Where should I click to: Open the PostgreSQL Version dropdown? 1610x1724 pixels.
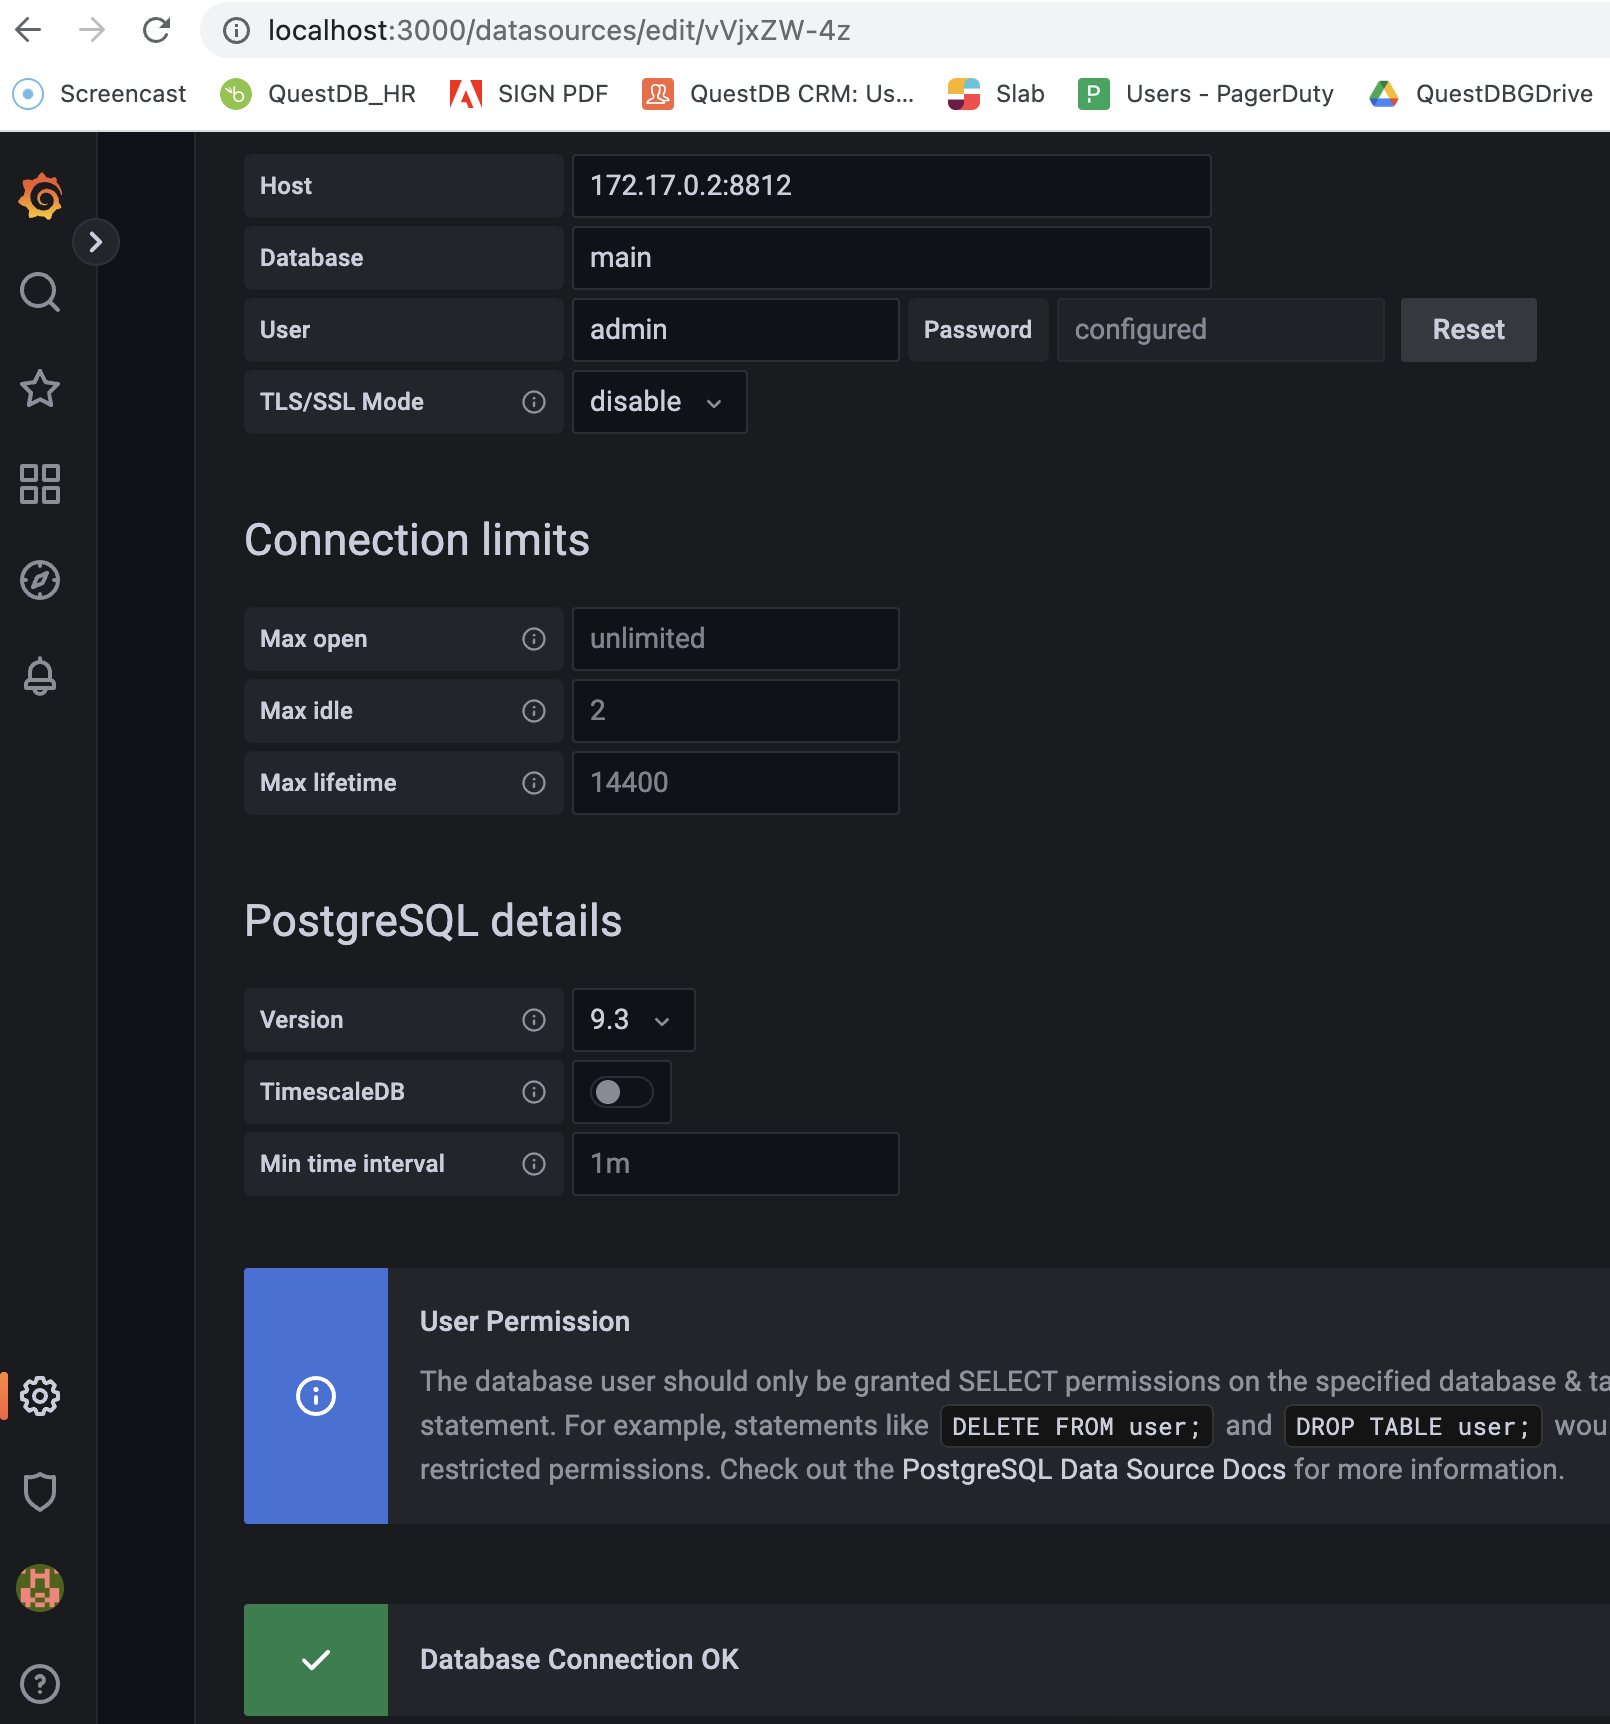pyautogui.click(x=632, y=1020)
